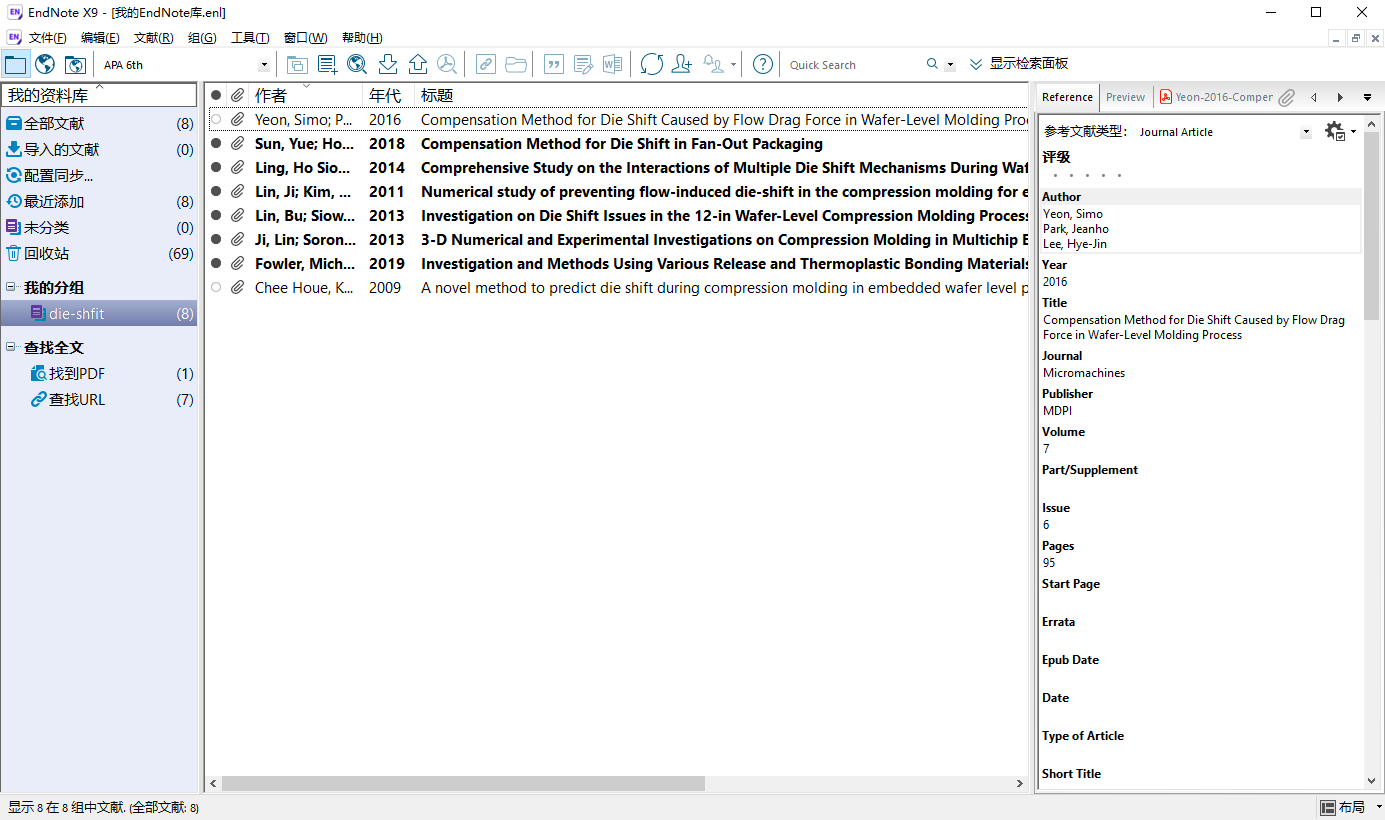Click the Import download-arrow icon

(x=388, y=65)
